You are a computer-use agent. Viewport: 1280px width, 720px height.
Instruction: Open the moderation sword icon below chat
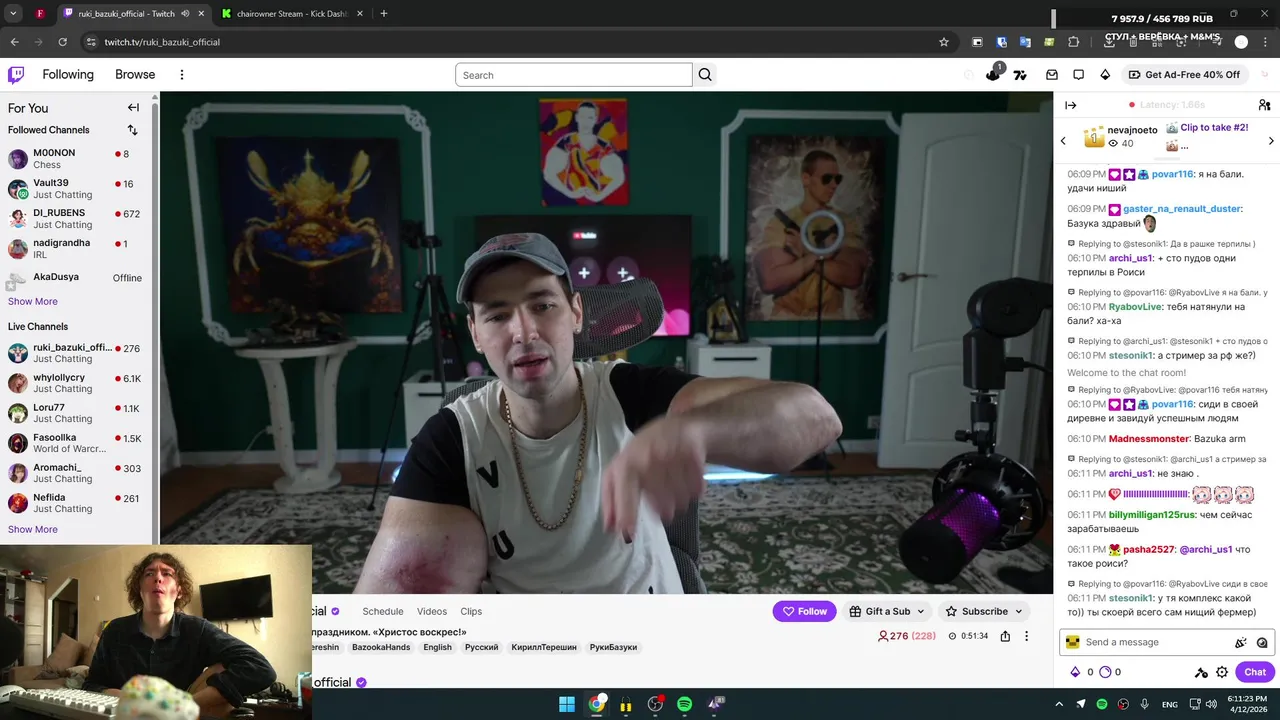pos(1201,672)
